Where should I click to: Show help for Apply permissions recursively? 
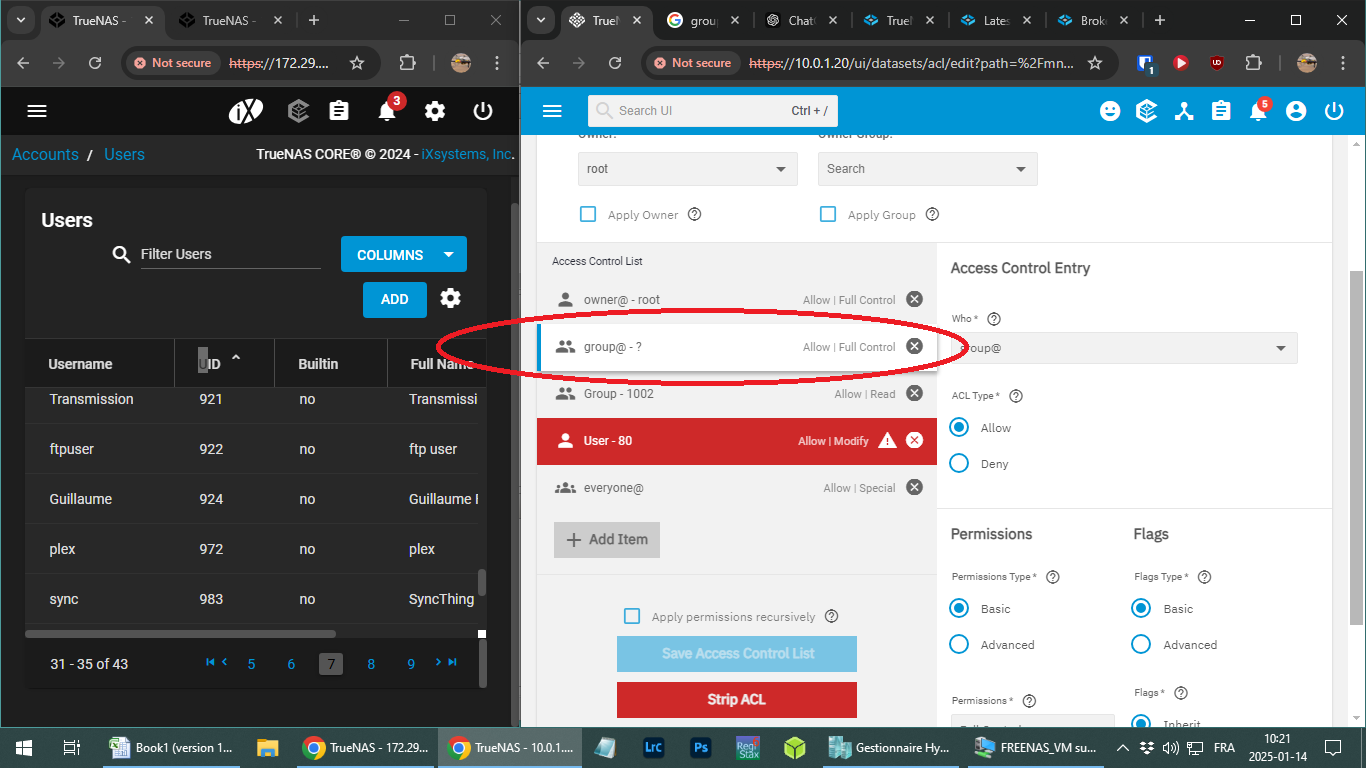click(832, 616)
